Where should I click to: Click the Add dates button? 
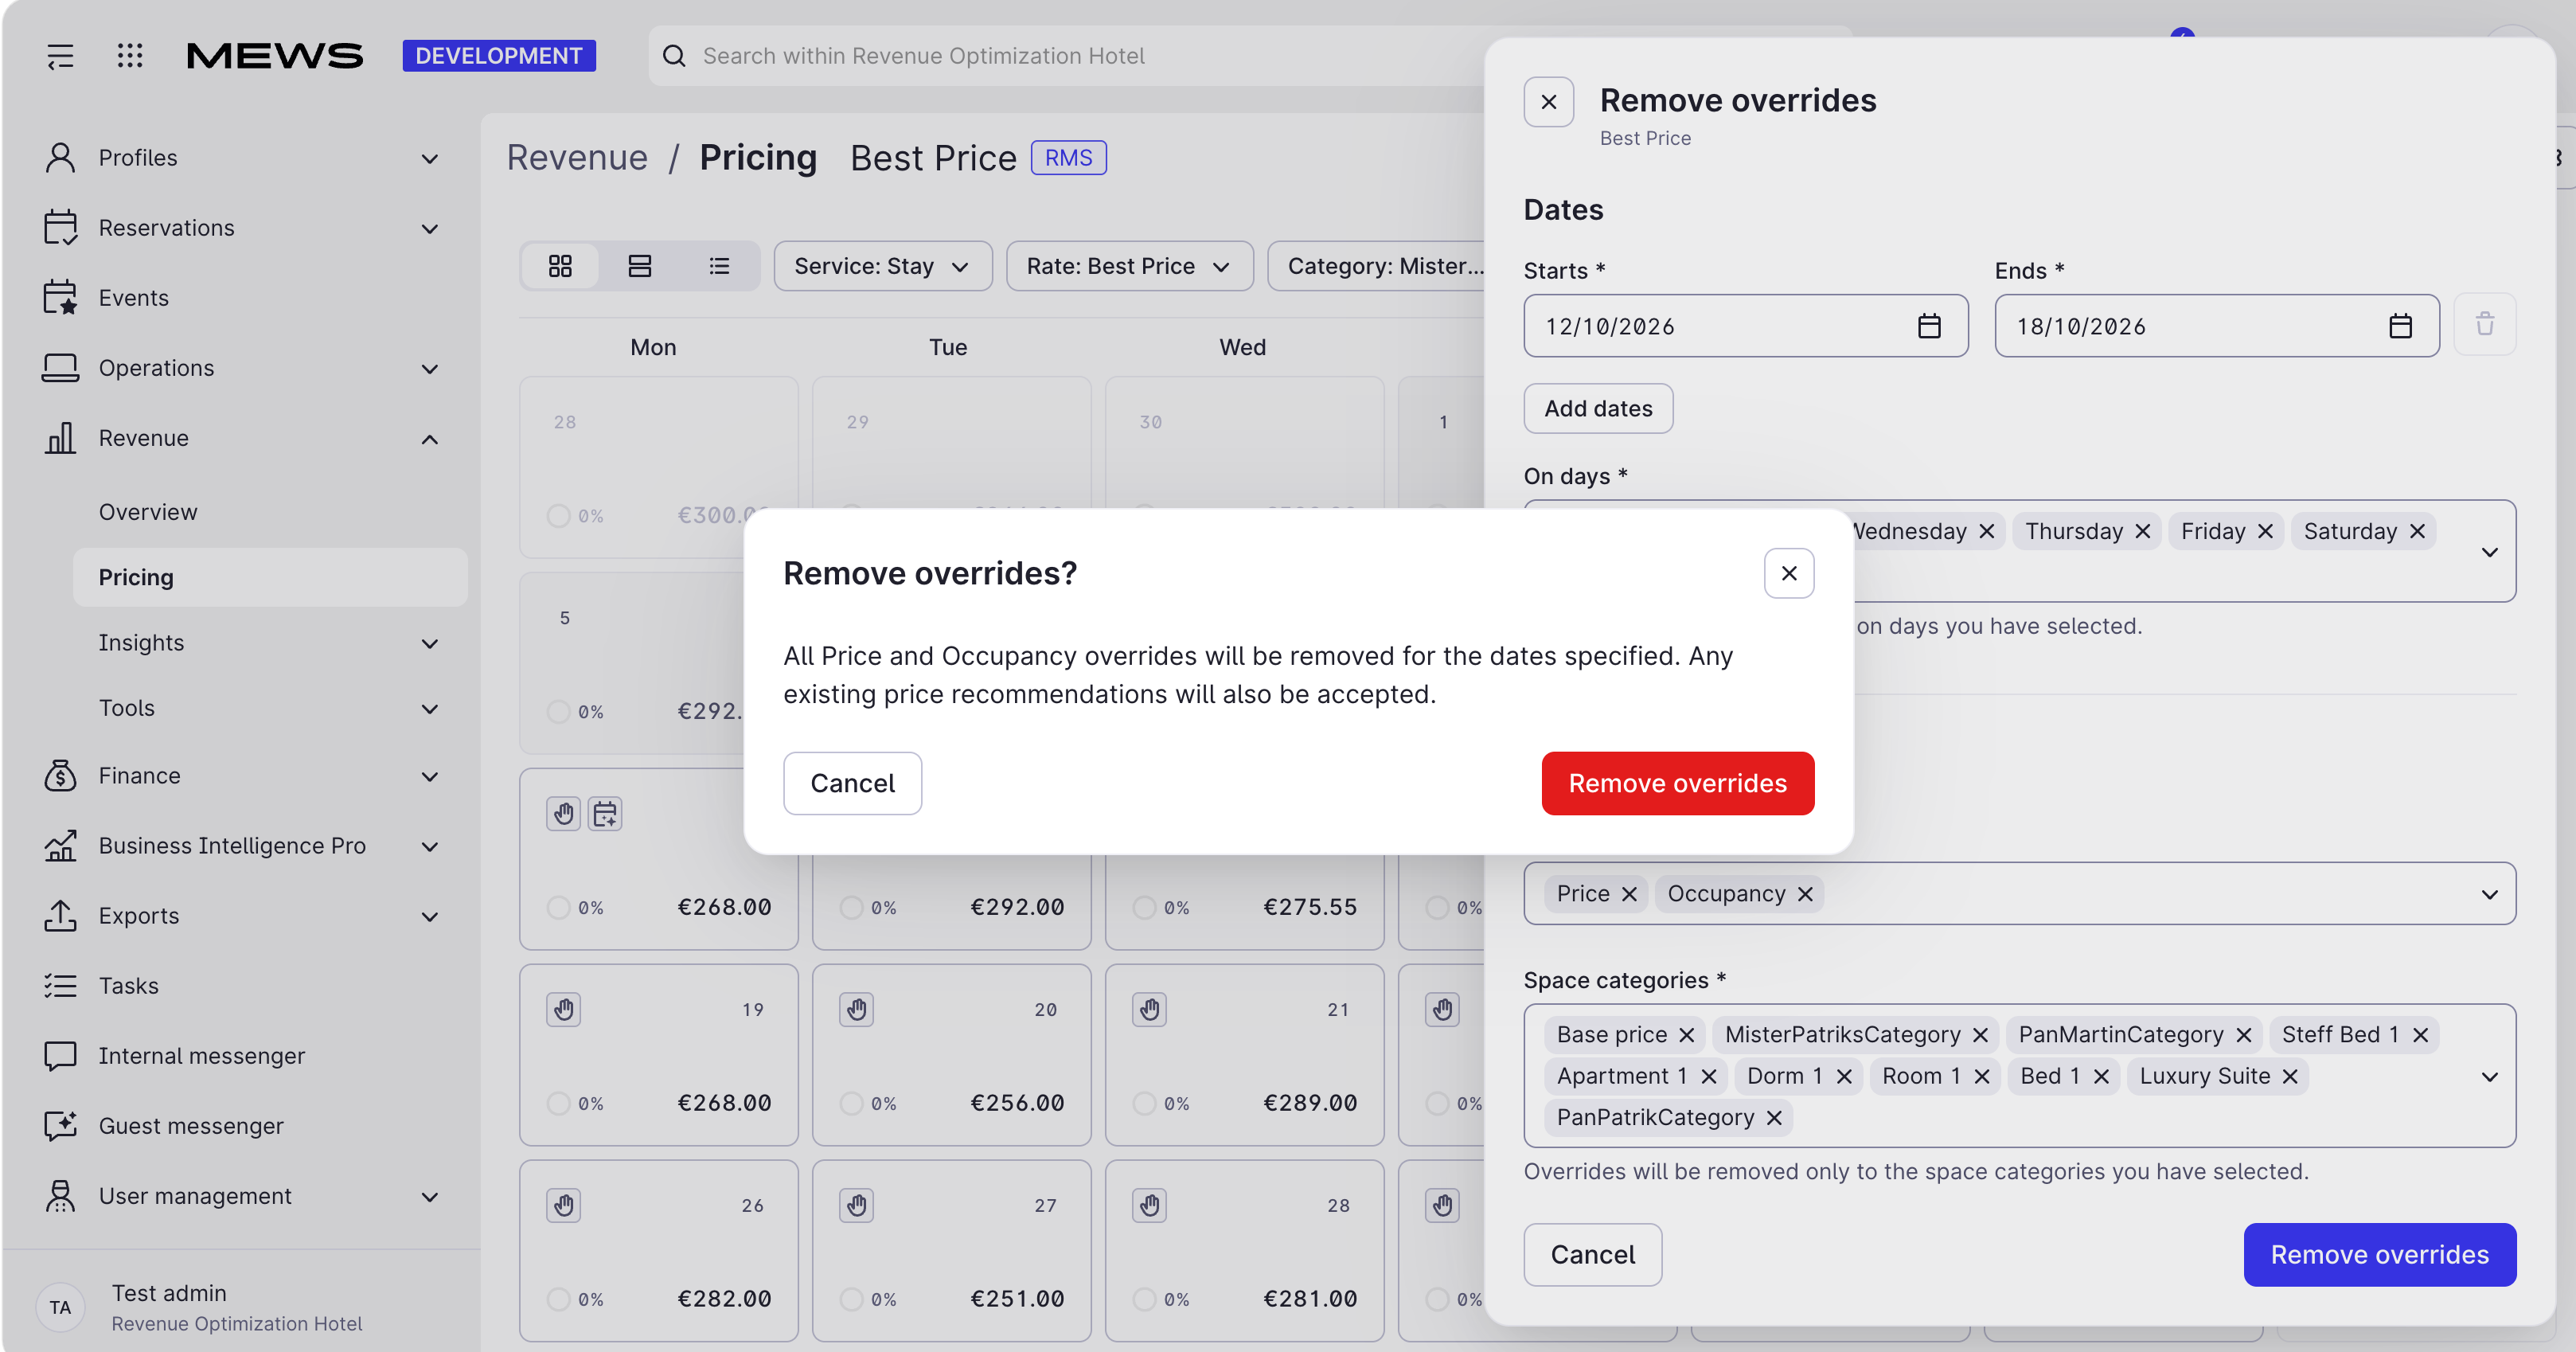coord(1597,408)
